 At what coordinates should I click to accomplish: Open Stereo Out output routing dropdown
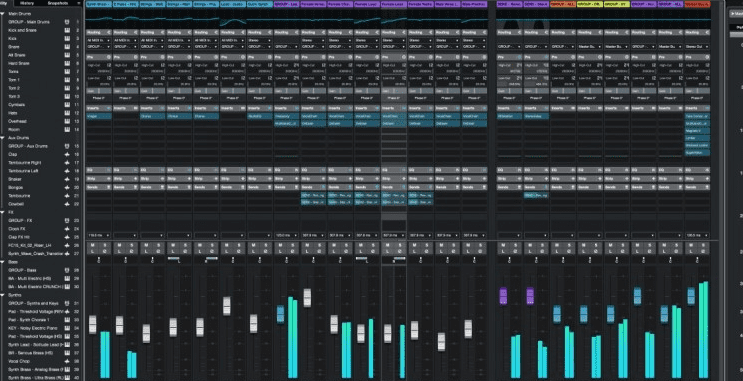(x=697, y=46)
